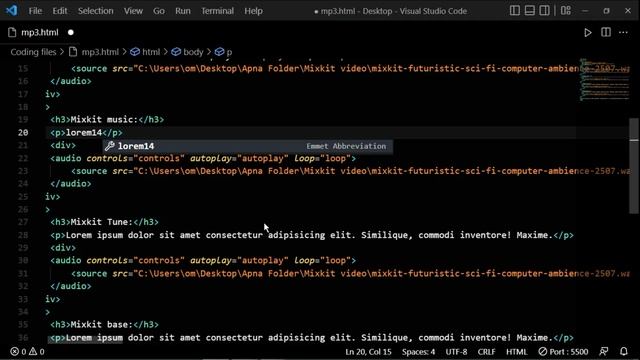Screen dimensions: 640x360
Task: Click the html breadcrumb element
Action: click(145, 52)
